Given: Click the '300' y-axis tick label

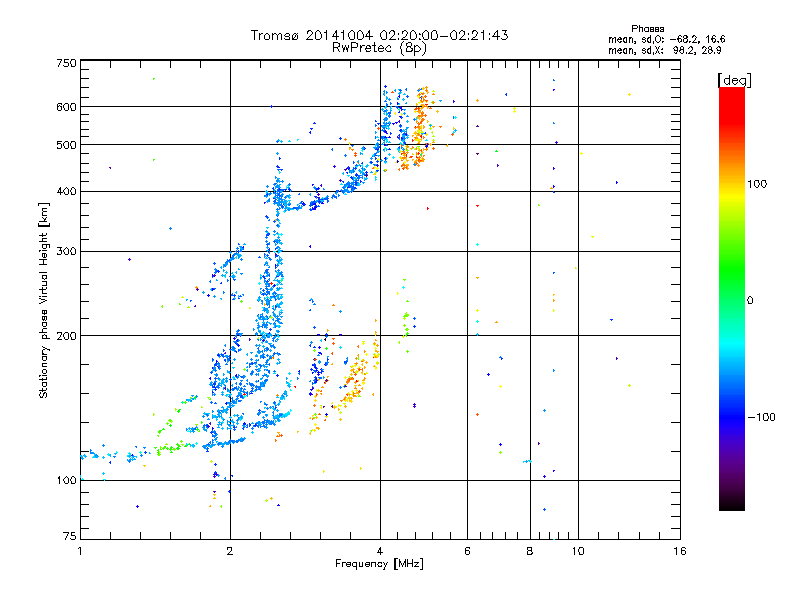Looking at the screenshot, I should (66, 252).
